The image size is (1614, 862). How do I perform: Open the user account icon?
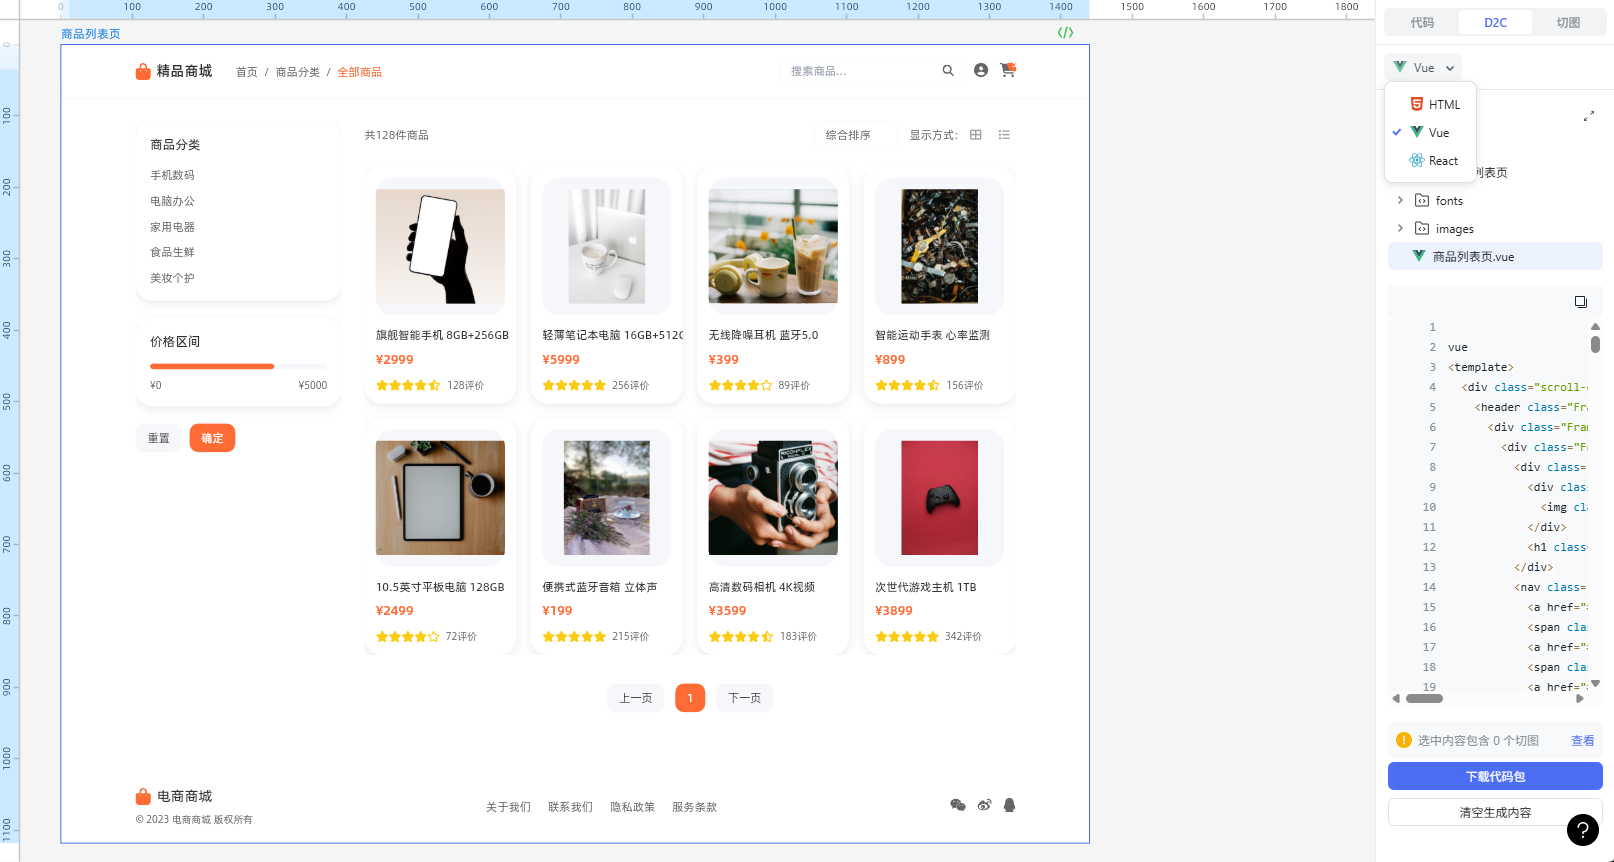tap(980, 71)
